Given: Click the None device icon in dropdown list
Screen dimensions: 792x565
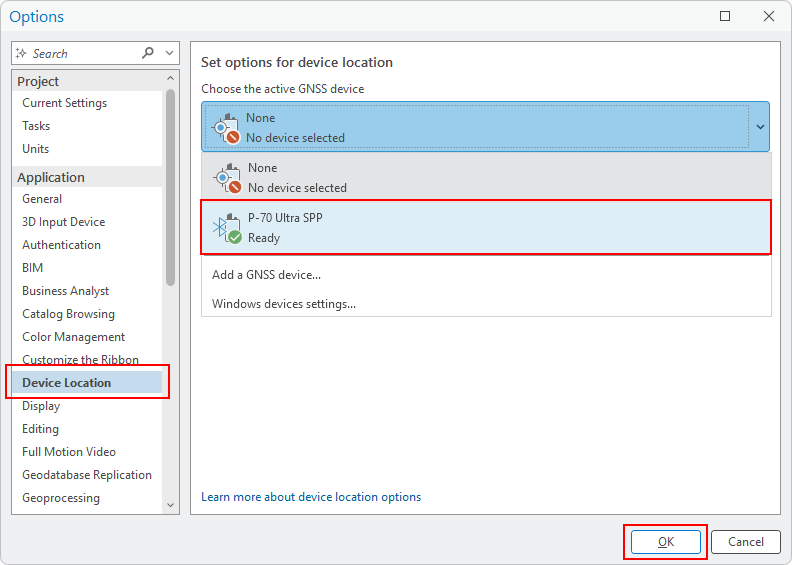Looking at the screenshot, I should pyautogui.click(x=227, y=178).
